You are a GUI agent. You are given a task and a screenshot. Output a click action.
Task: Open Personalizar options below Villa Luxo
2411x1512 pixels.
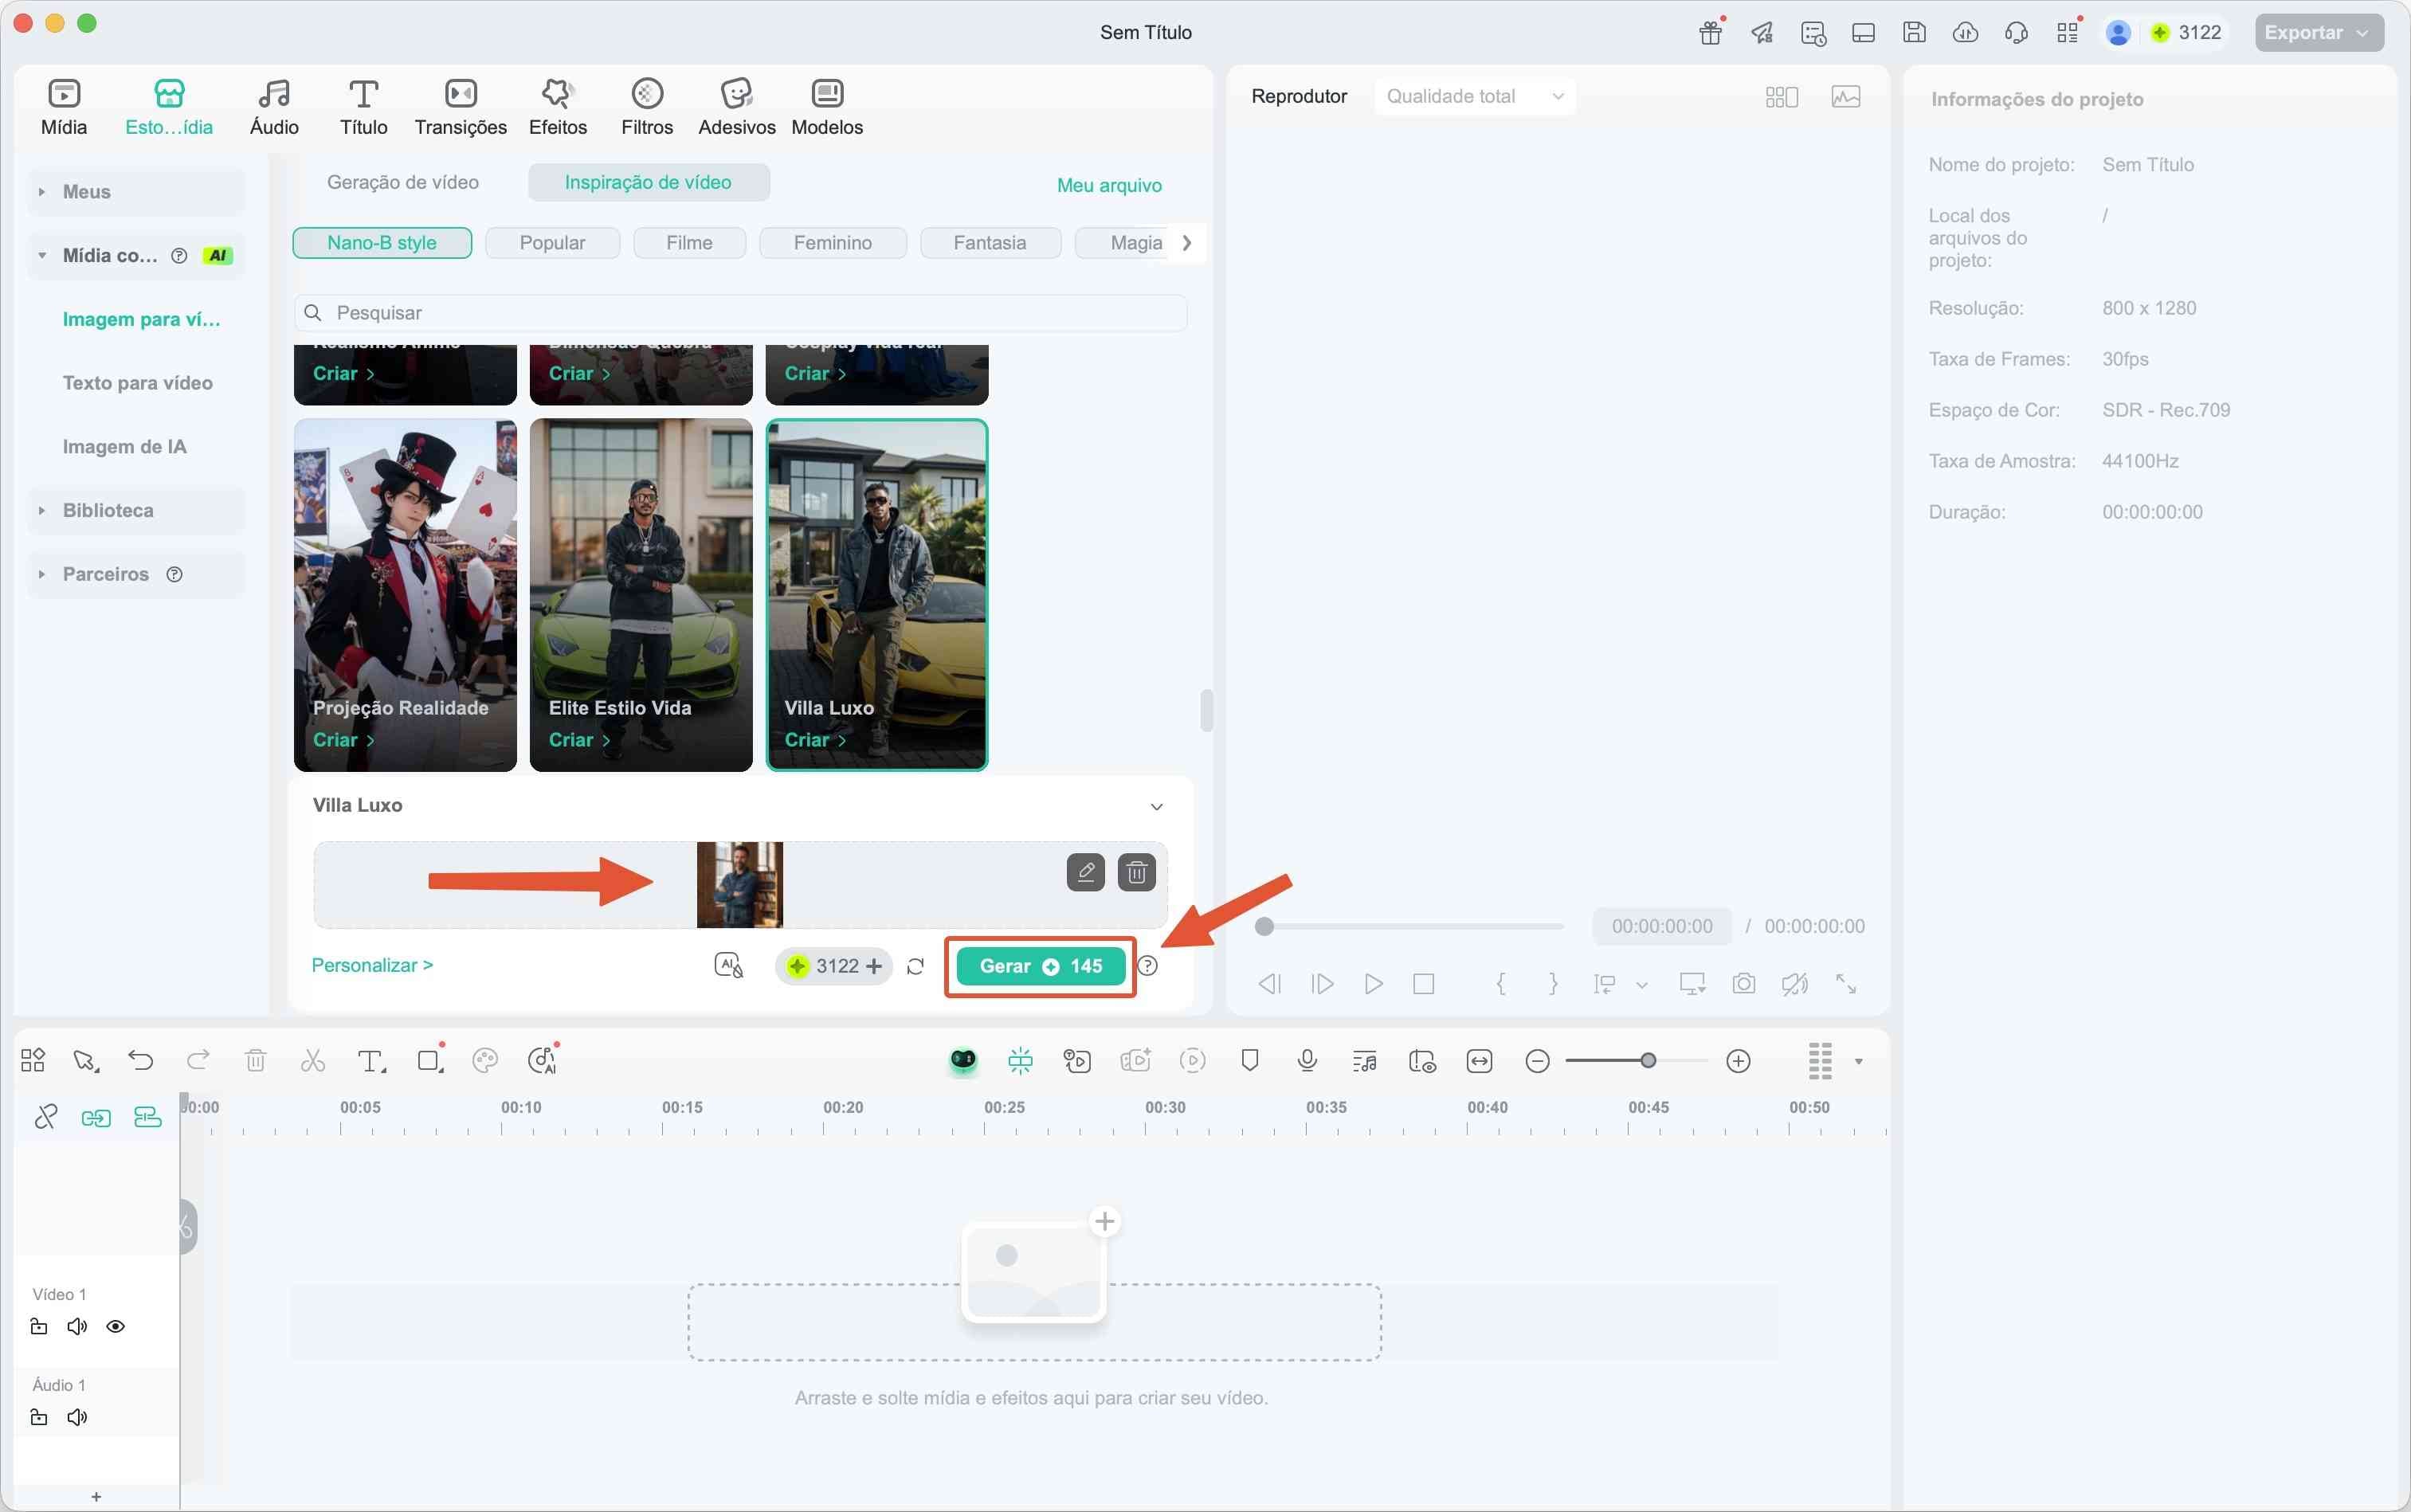coord(371,964)
